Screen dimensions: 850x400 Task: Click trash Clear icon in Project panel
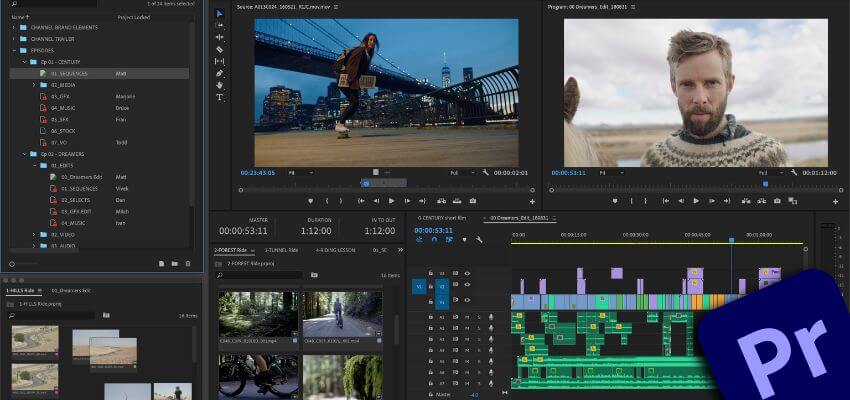[x=188, y=263]
